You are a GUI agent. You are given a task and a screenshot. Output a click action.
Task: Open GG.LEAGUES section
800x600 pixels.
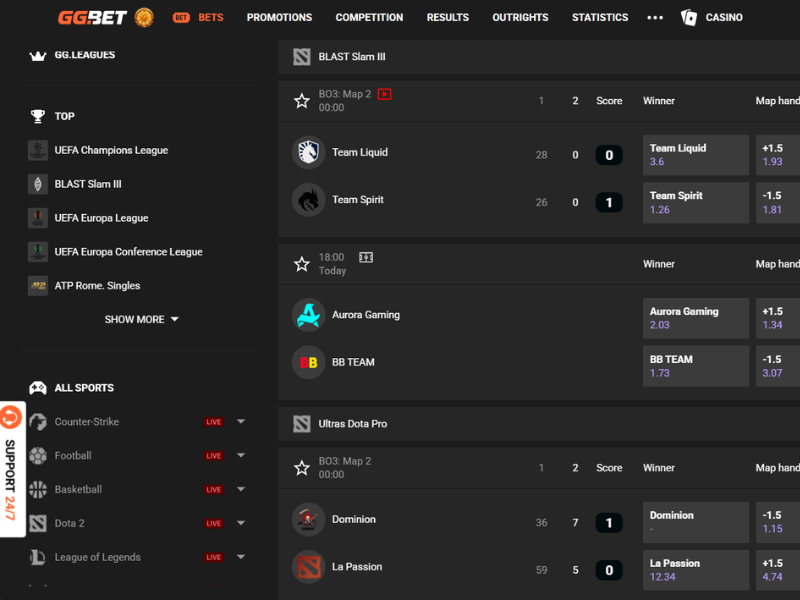pos(85,55)
